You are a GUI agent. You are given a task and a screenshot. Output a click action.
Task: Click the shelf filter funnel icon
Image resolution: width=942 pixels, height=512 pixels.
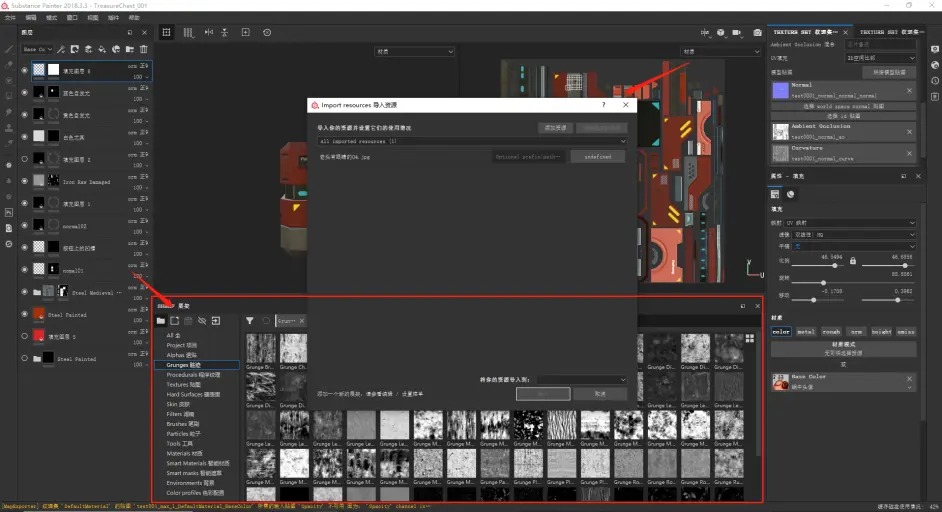[x=249, y=321]
